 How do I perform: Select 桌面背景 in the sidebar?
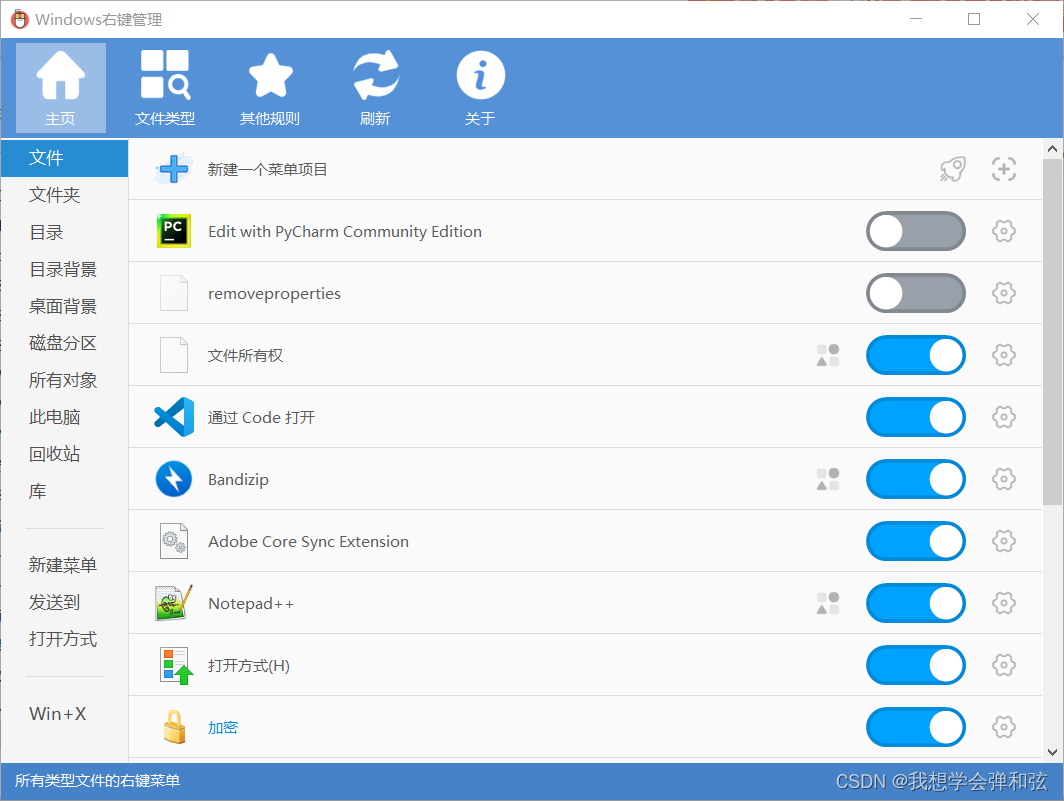[x=64, y=306]
